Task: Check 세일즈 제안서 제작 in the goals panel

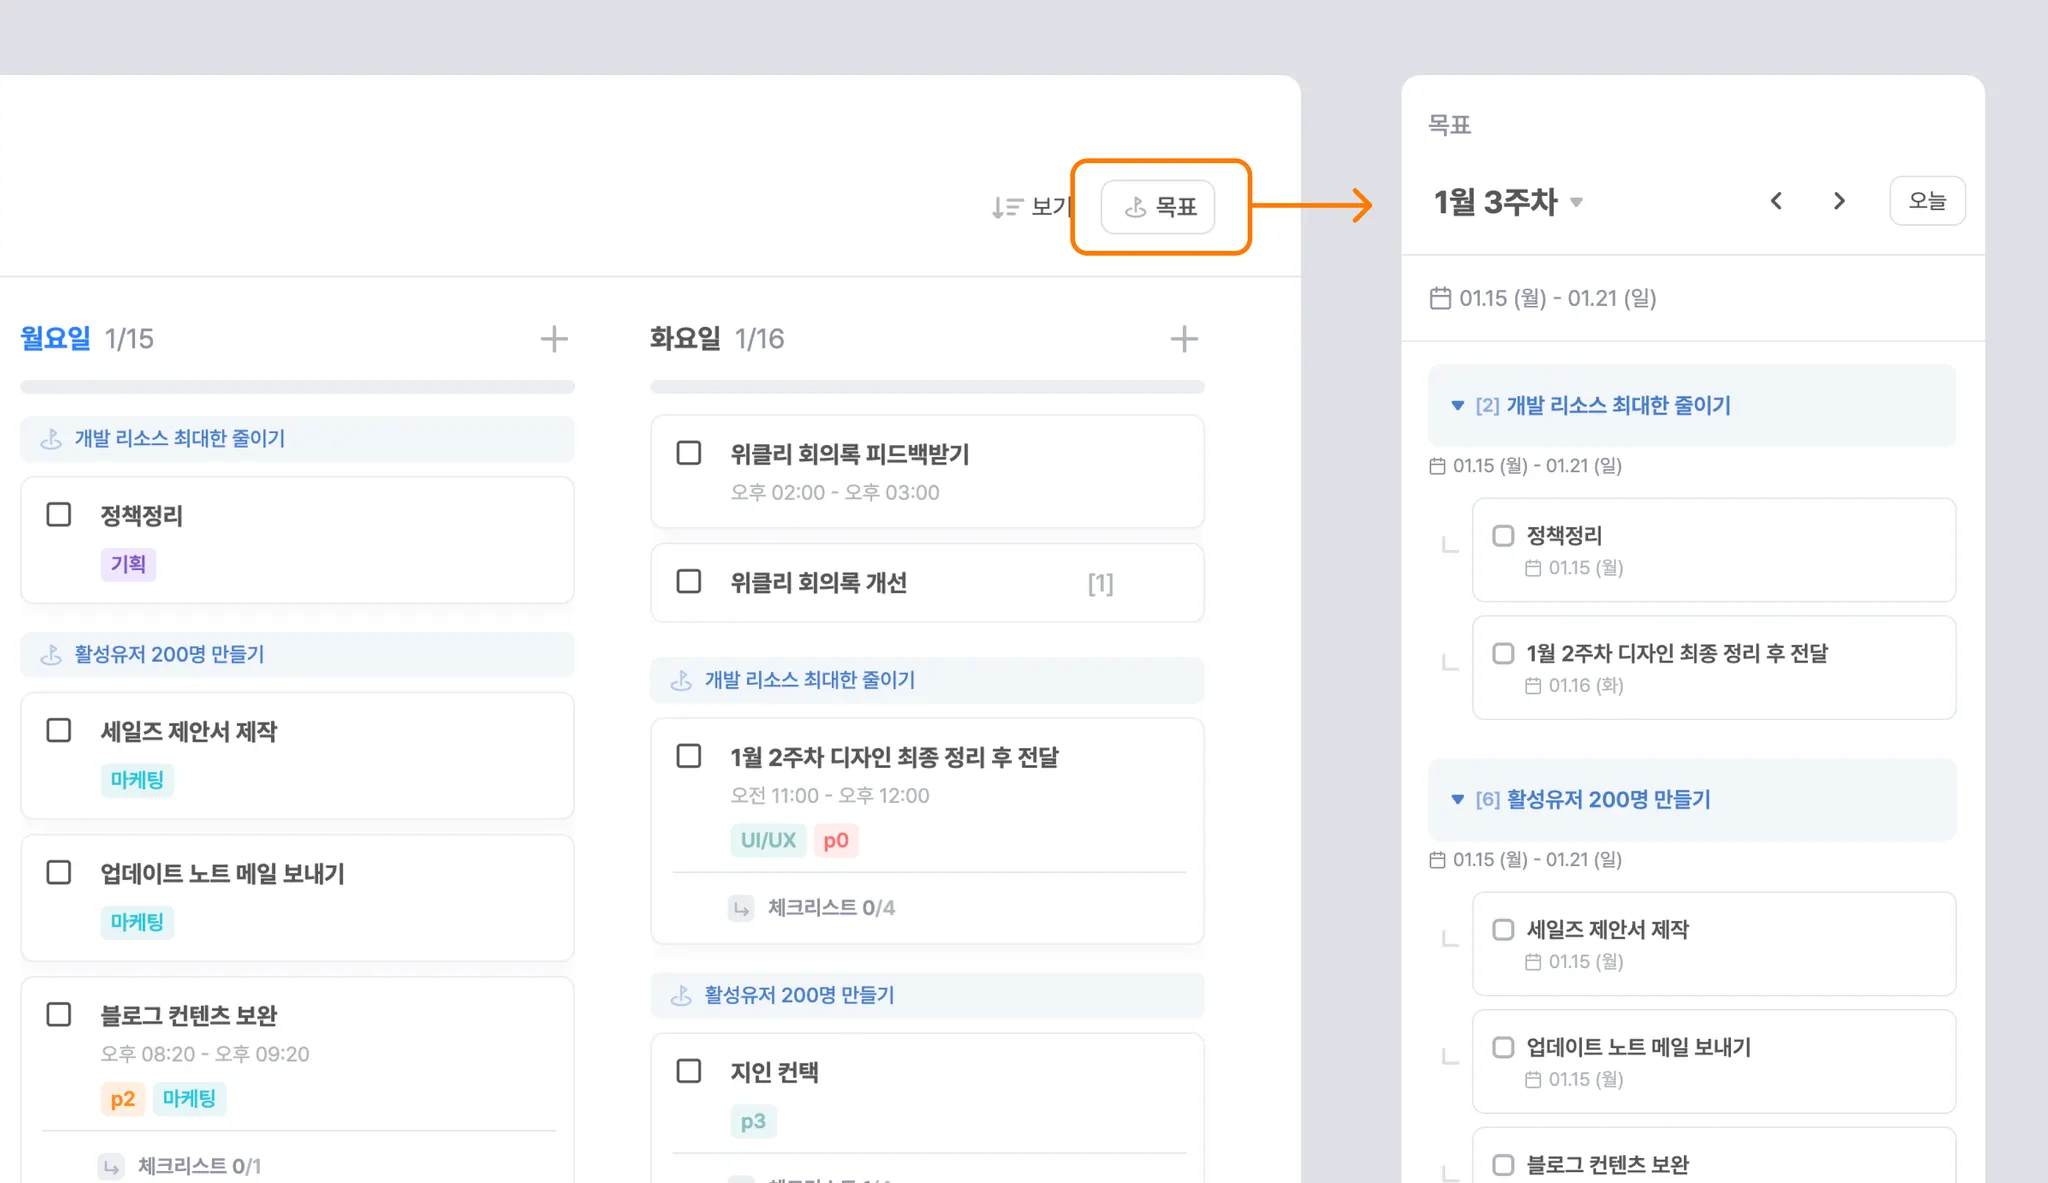Action: pos(1503,930)
